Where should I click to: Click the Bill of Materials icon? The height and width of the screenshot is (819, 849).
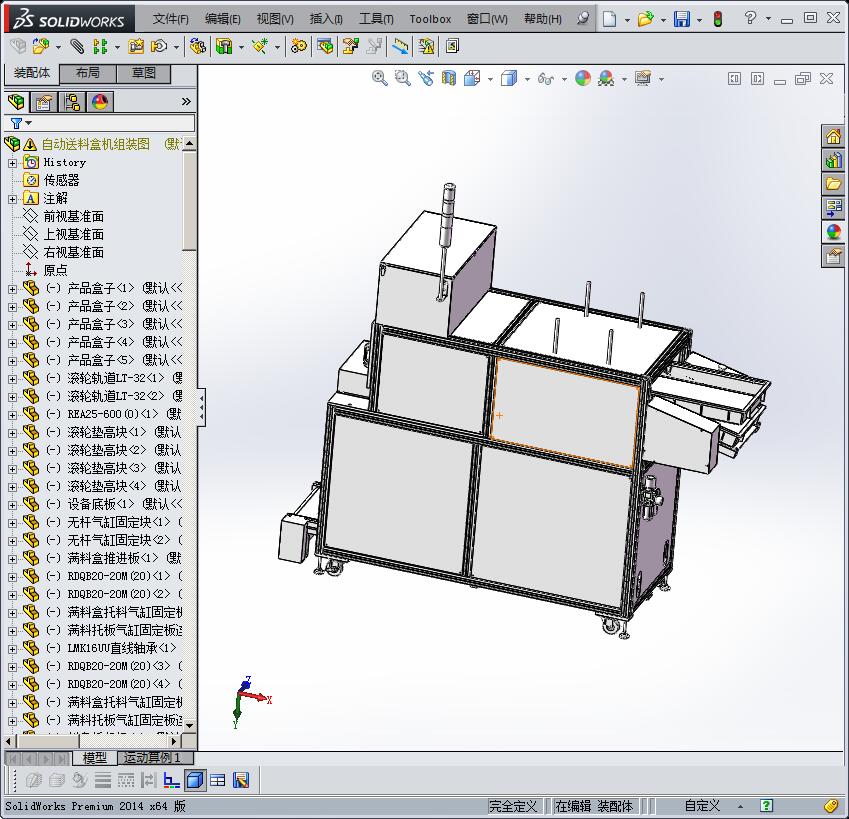pyautogui.click(x=325, y=47)
